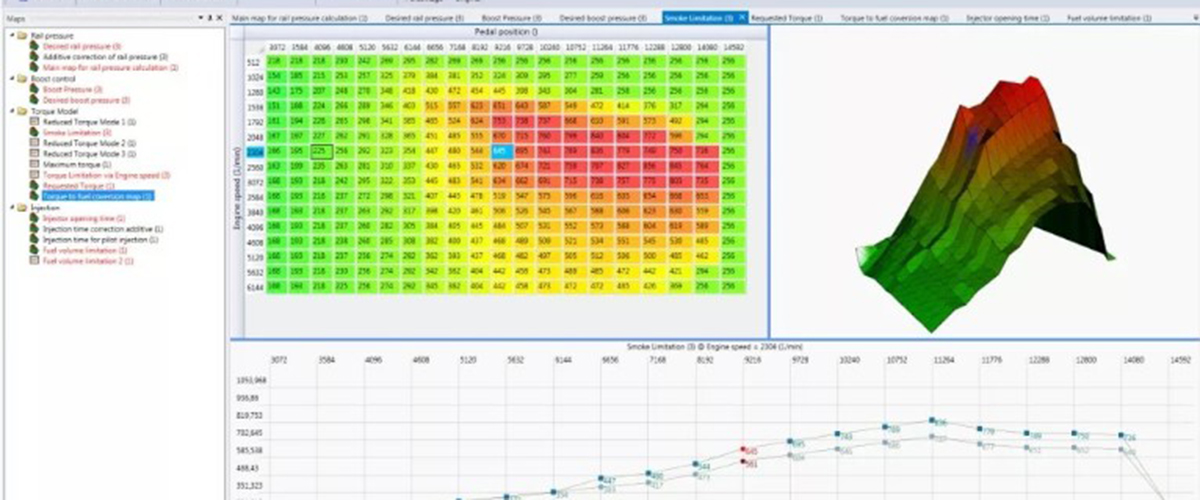Select Reduced Torque Mode 1 item
The height and width of the screenshot is (500, 1200).
tap(89, 121)
